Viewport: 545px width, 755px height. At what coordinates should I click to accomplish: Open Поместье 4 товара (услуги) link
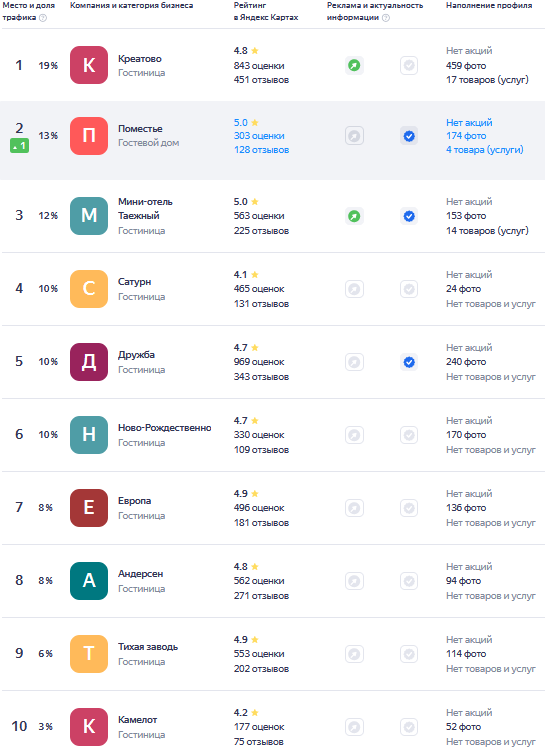coord(484,150)
